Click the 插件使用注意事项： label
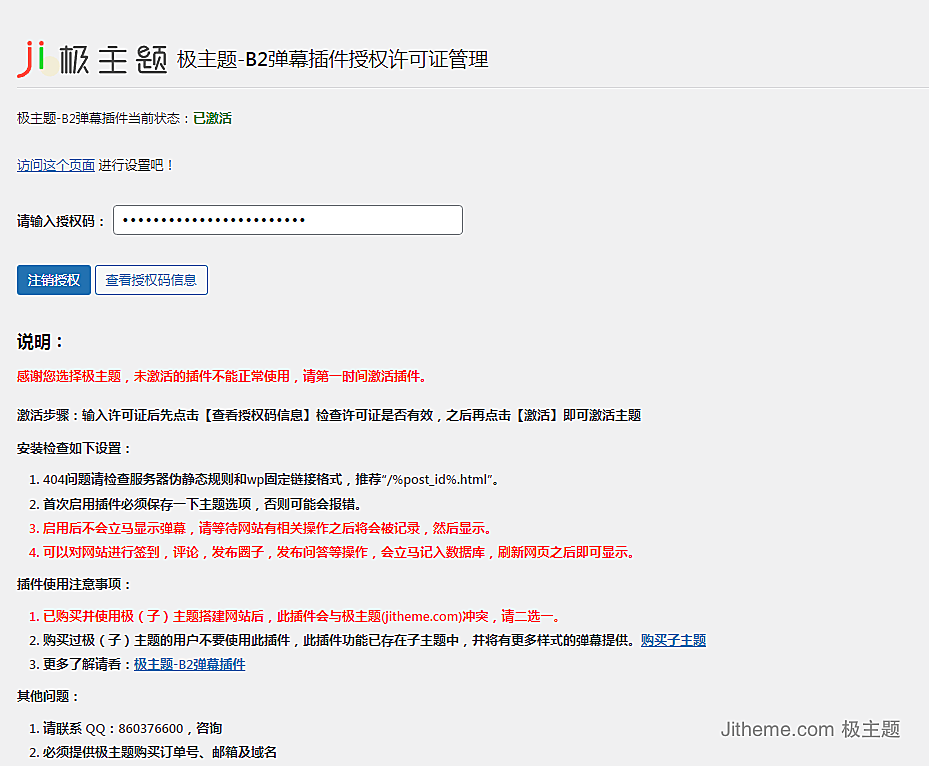The image size is (929, 766). pos(73,584)
